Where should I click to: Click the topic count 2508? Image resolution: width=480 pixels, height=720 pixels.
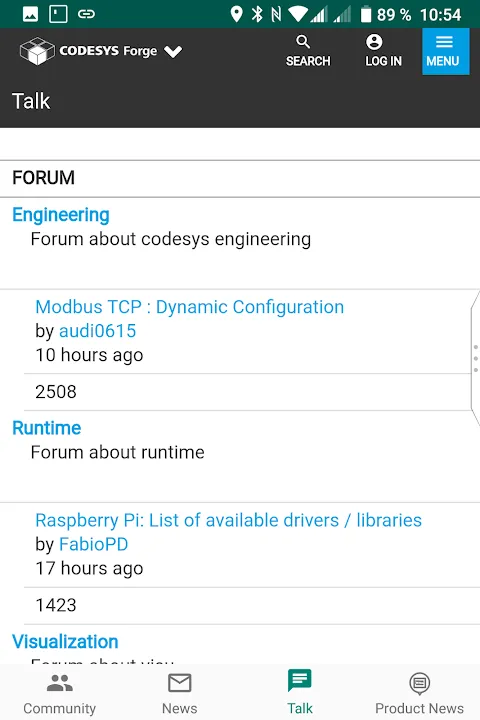click(56, 392)
